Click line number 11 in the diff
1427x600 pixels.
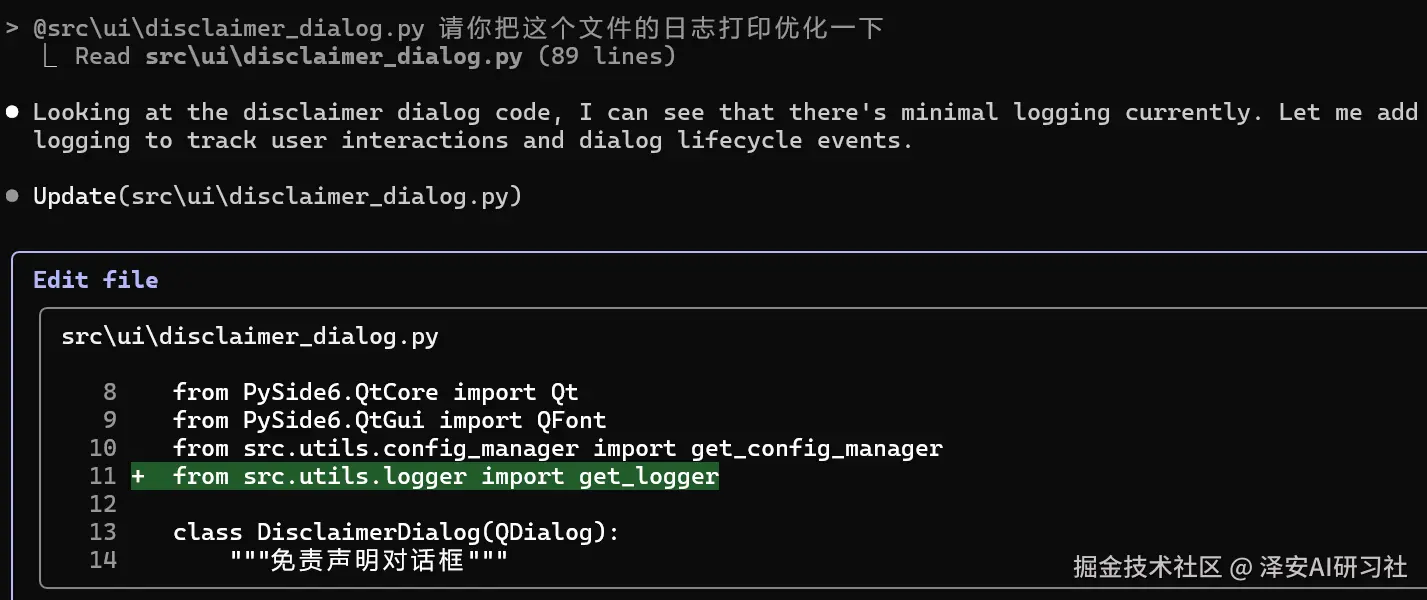pos(103,477)
